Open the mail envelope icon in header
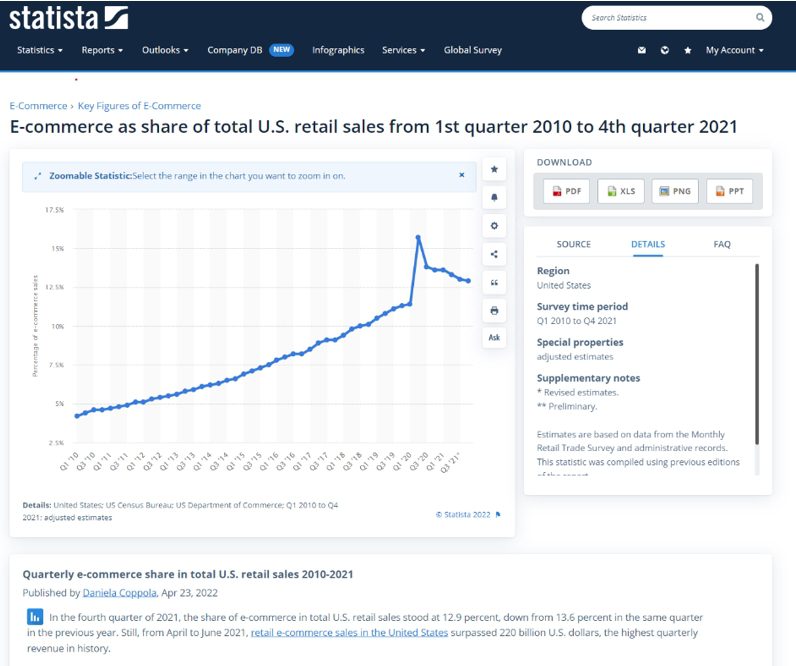796x666 pixels. [x=642, y=50]
